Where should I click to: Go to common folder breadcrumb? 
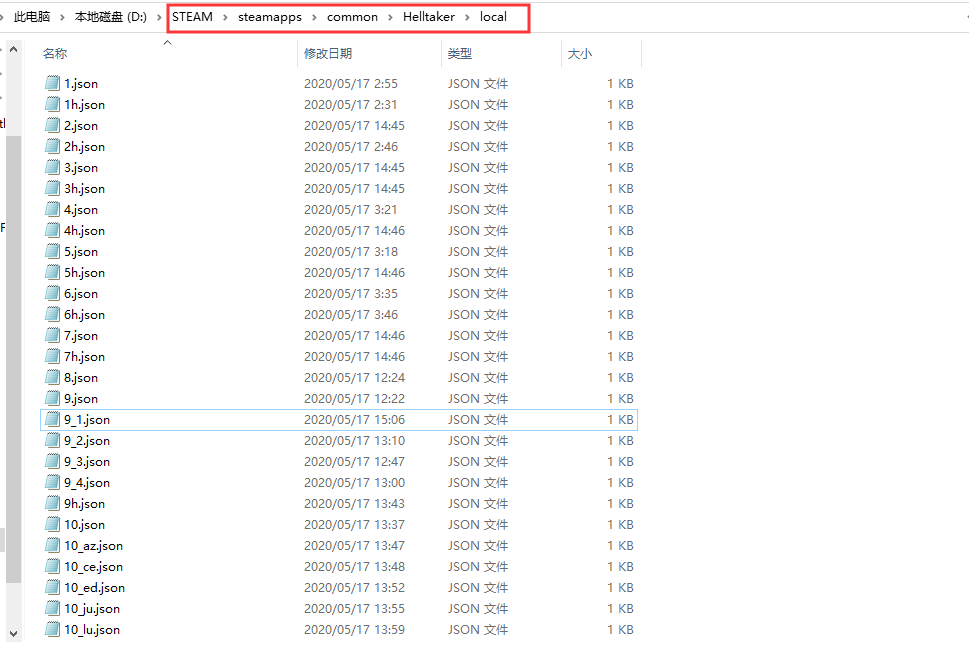pos(352,17)
